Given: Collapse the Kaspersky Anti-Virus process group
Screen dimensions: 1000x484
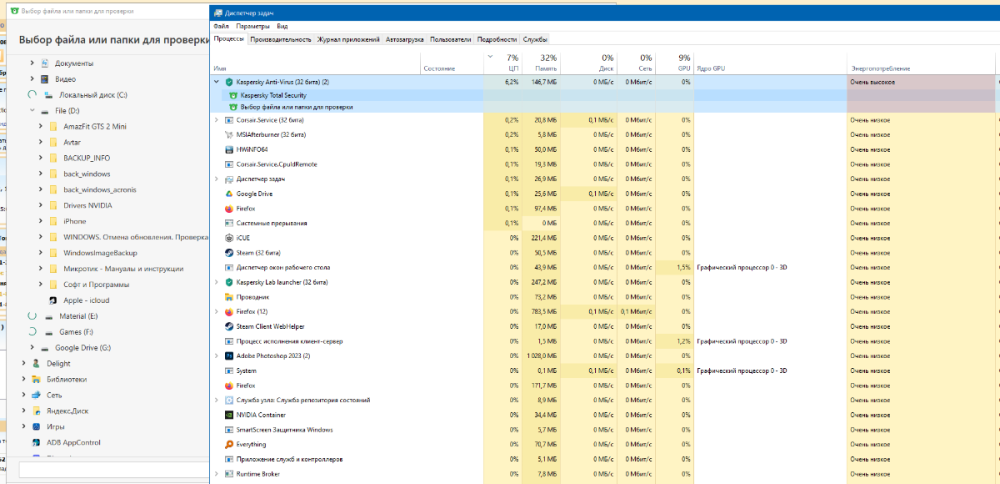Looking at the screenshot, I should pyautogui.click(x=217, y=82).
